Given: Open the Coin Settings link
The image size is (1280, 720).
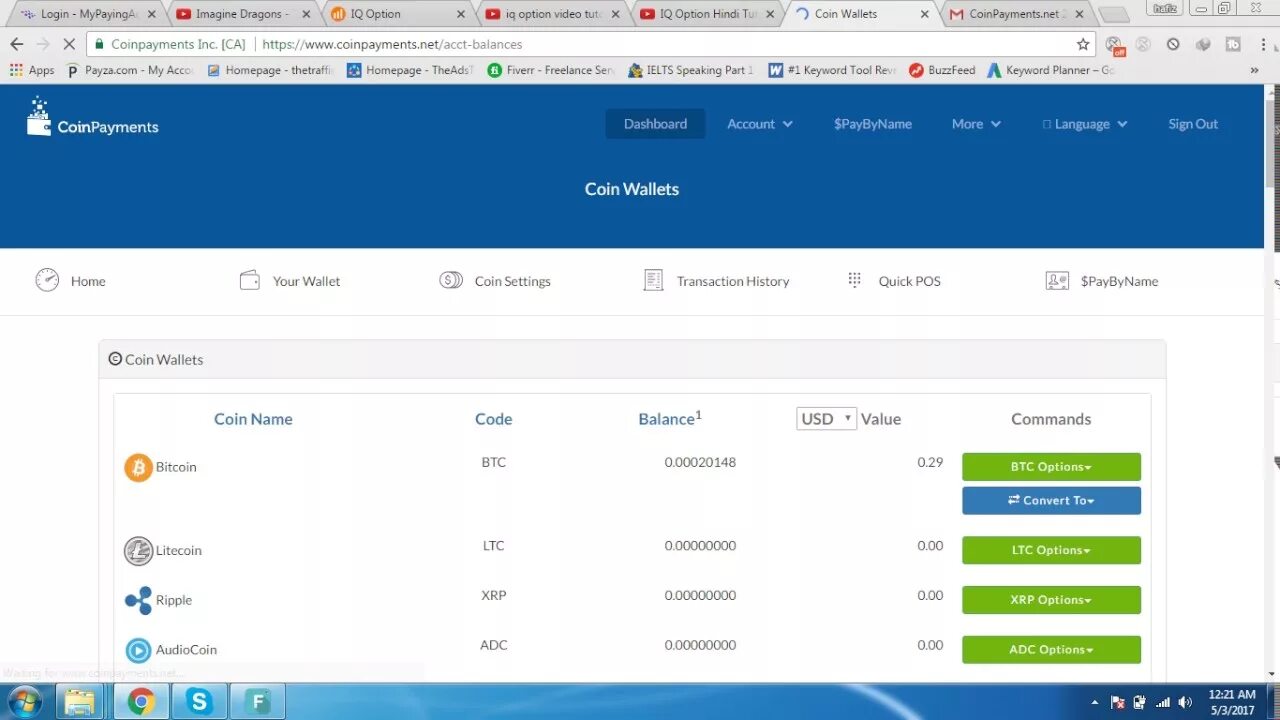Looking at the screenshot, I should tap(512, 281).
